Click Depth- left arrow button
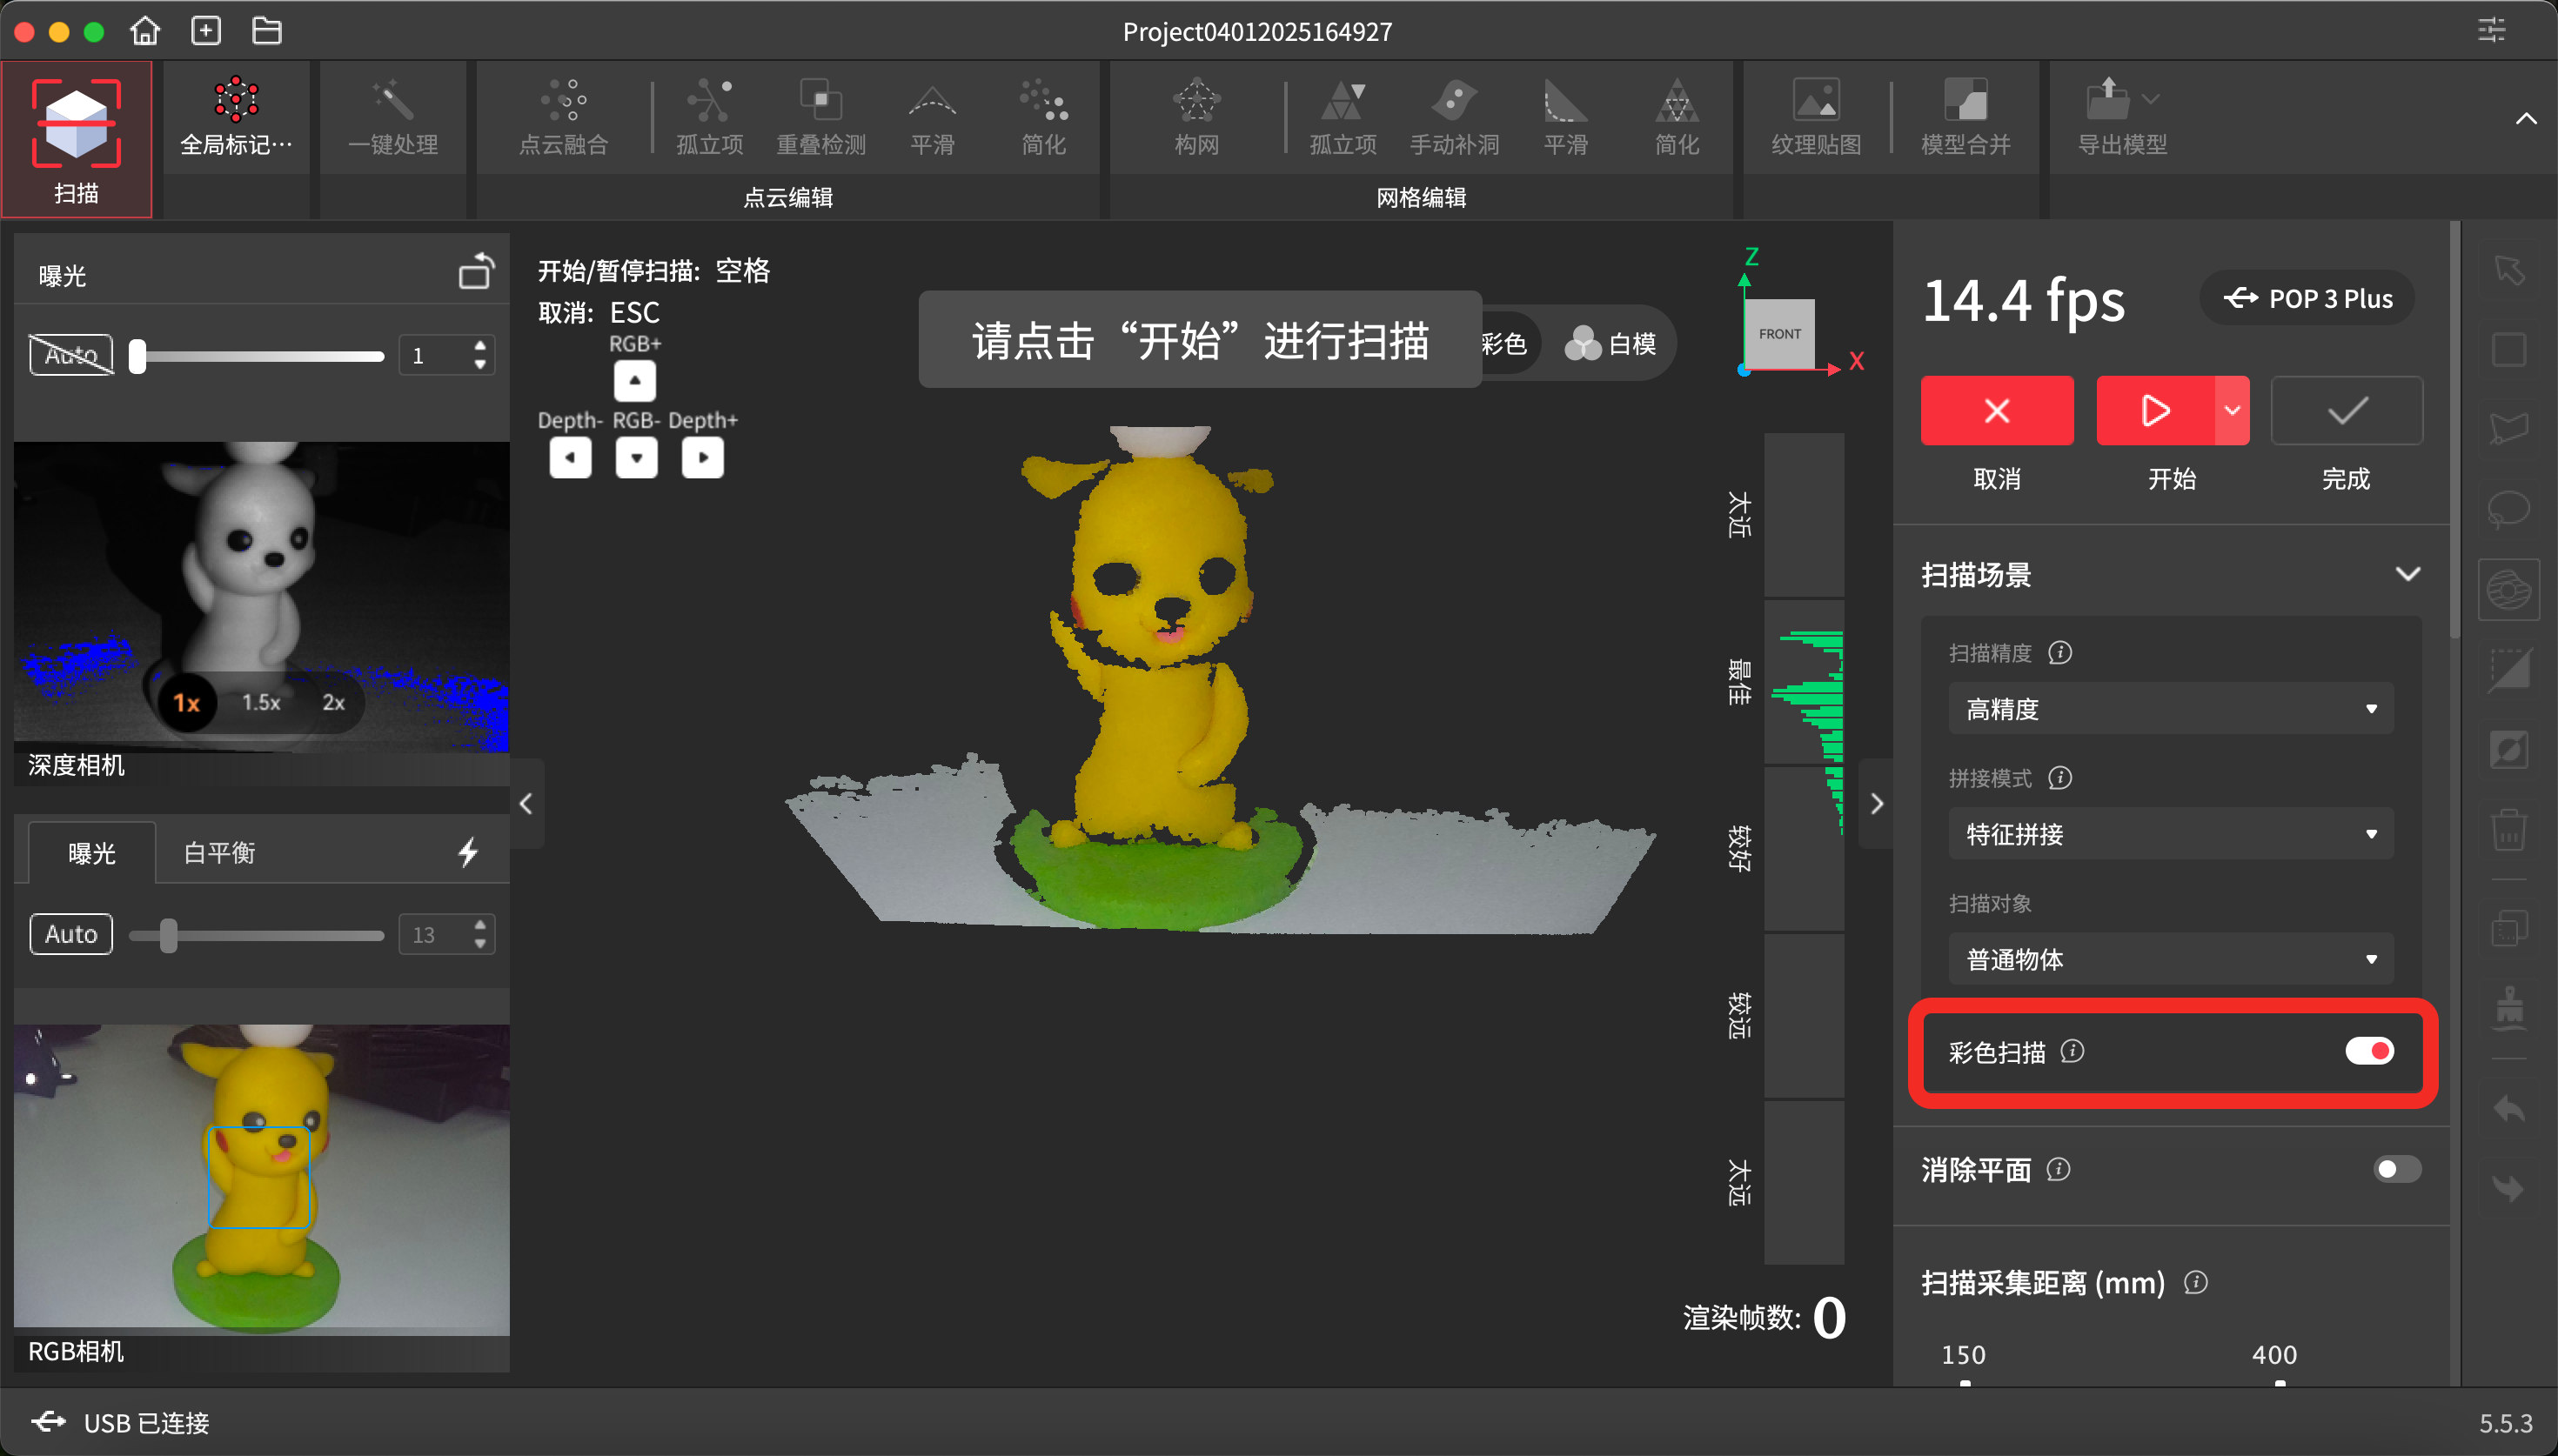 click(x=570, y=458)
